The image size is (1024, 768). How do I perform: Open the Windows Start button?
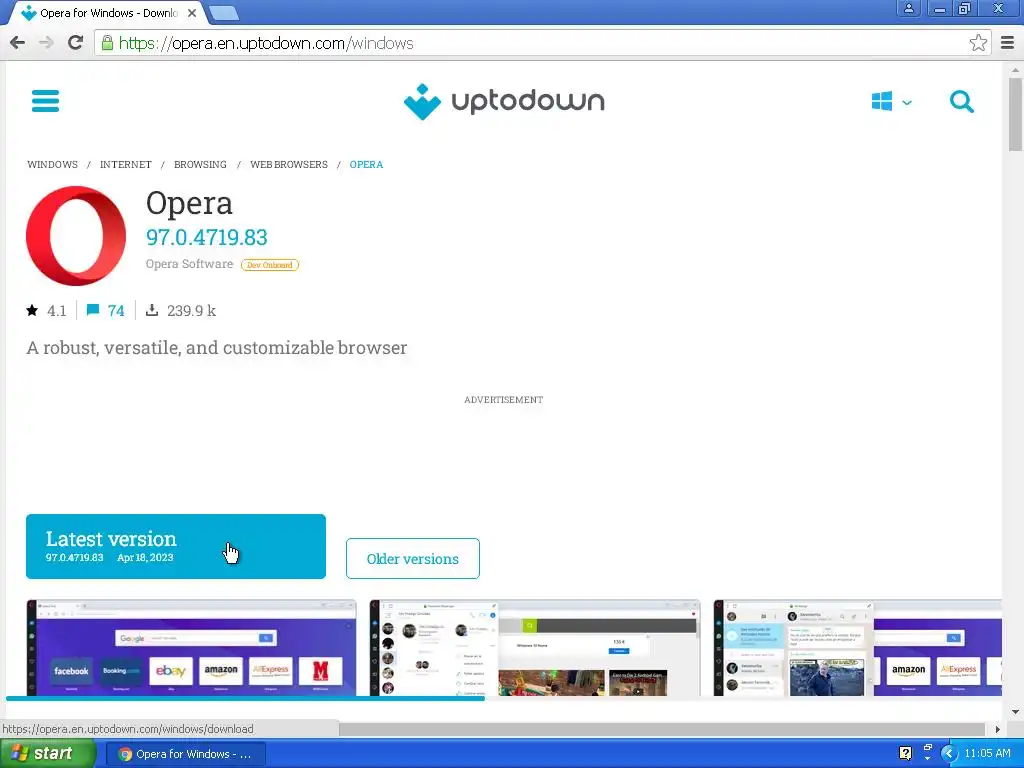(48, 754)
